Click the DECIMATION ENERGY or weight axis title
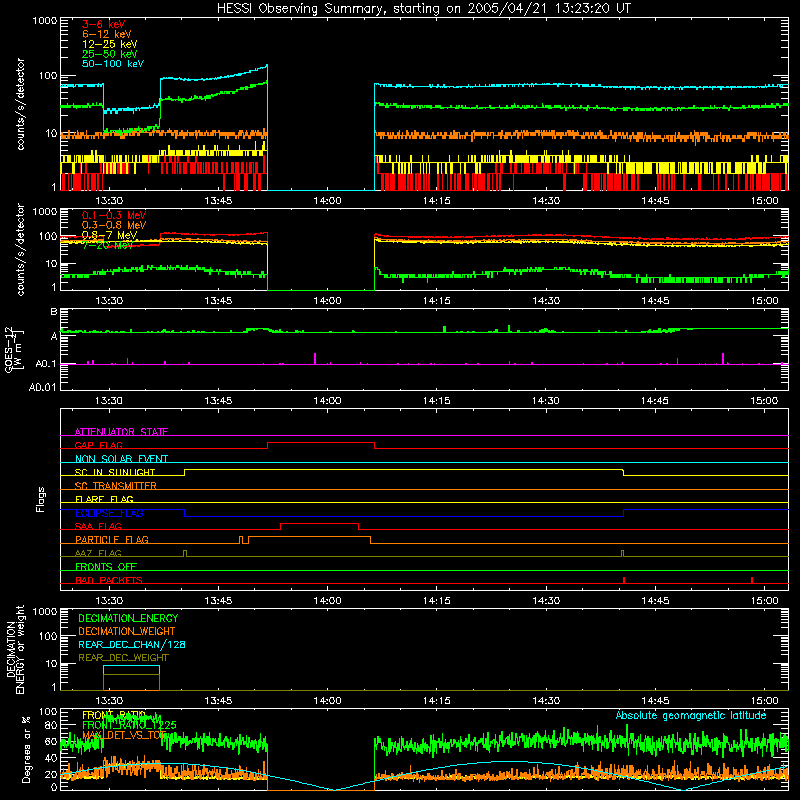This screenshot has height=800, width=800. click(x=15, y=650)
